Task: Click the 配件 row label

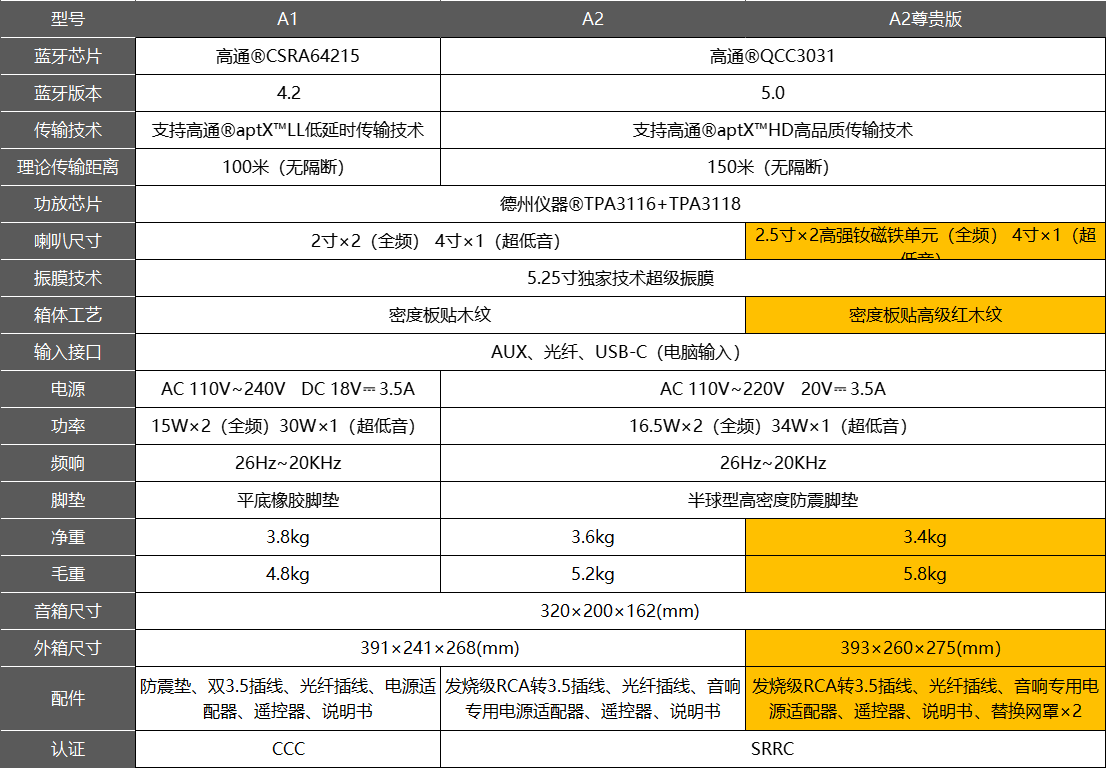Action: point(68,699)
